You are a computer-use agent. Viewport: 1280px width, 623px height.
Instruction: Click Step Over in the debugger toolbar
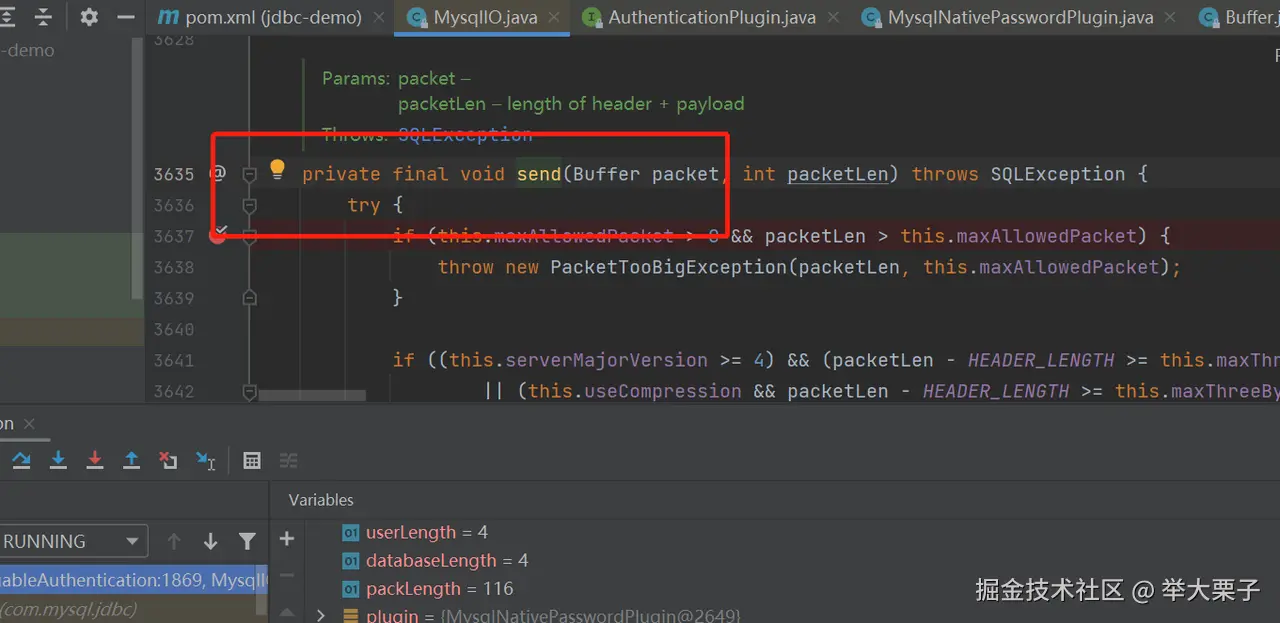tap(21, 460)
